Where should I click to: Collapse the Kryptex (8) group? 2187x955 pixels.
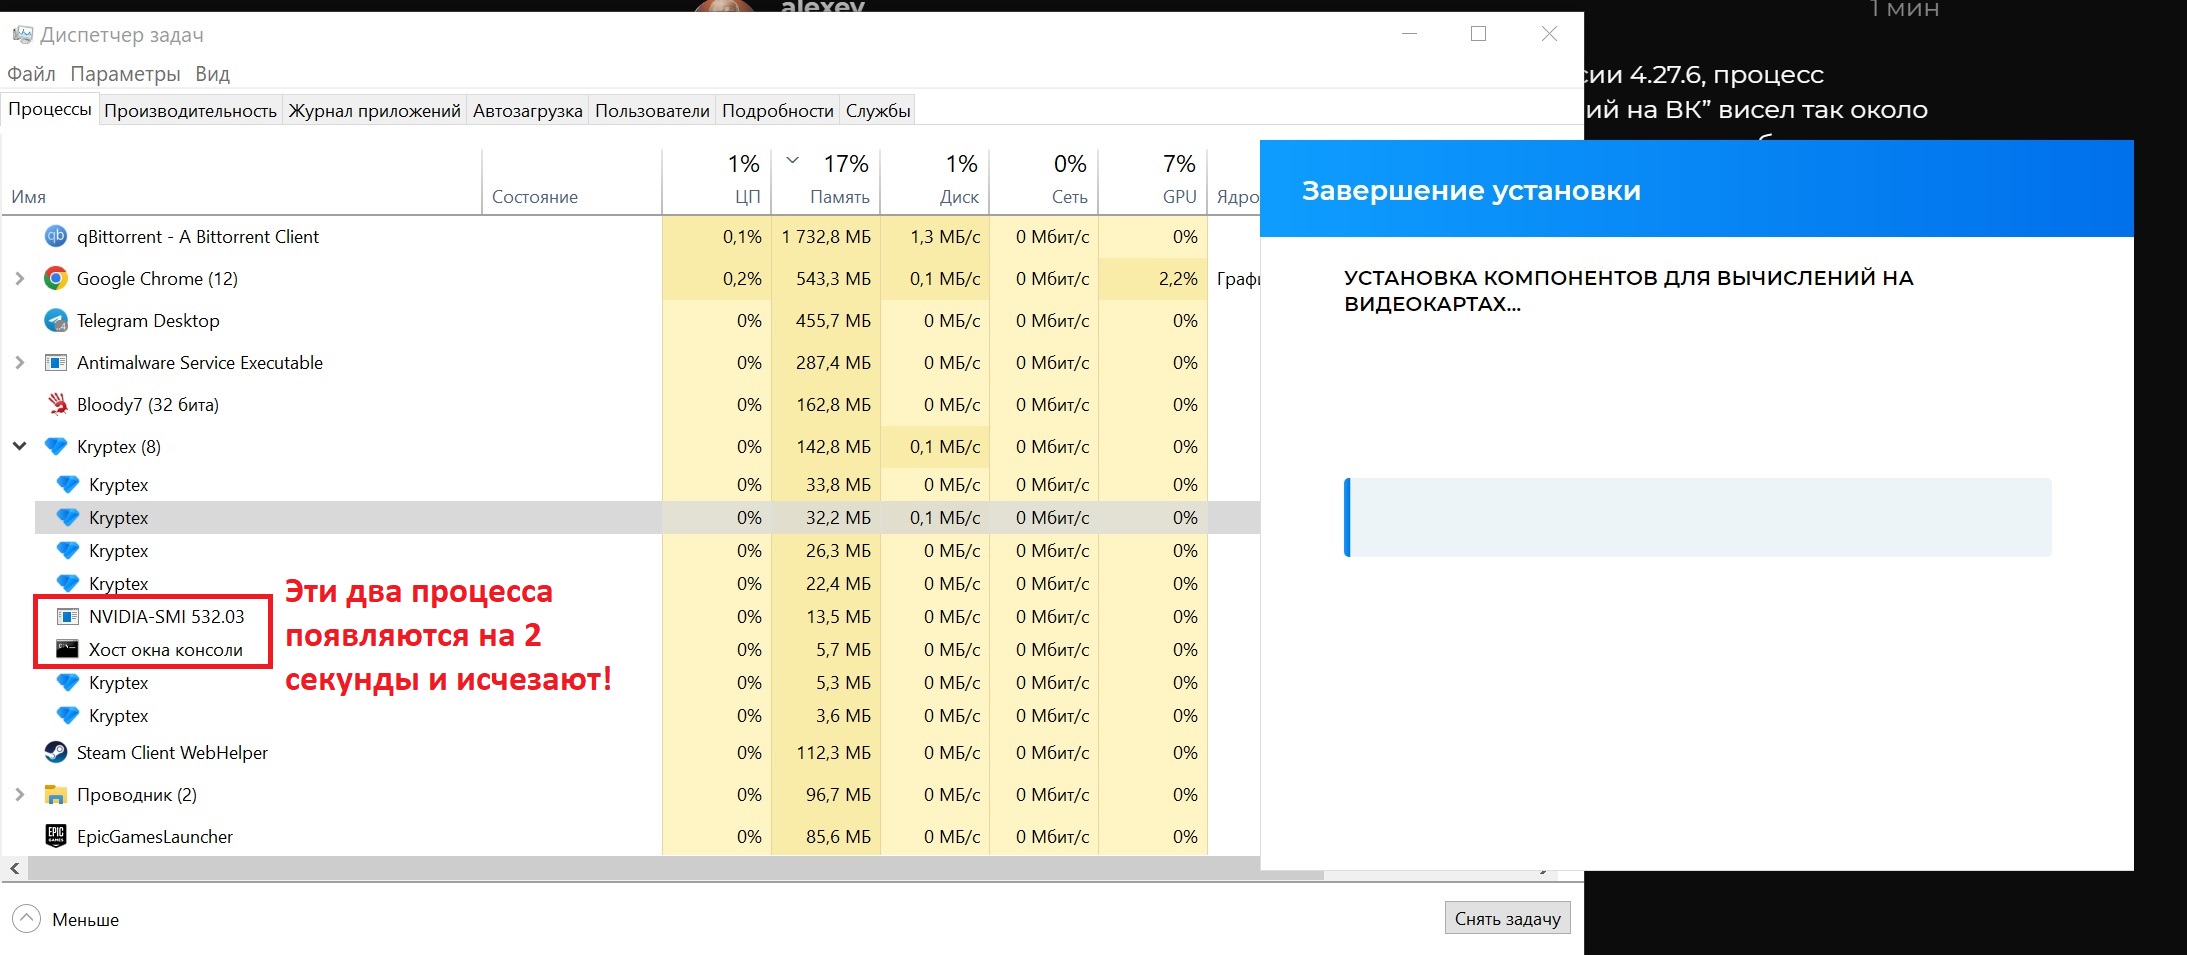[19, 447]
